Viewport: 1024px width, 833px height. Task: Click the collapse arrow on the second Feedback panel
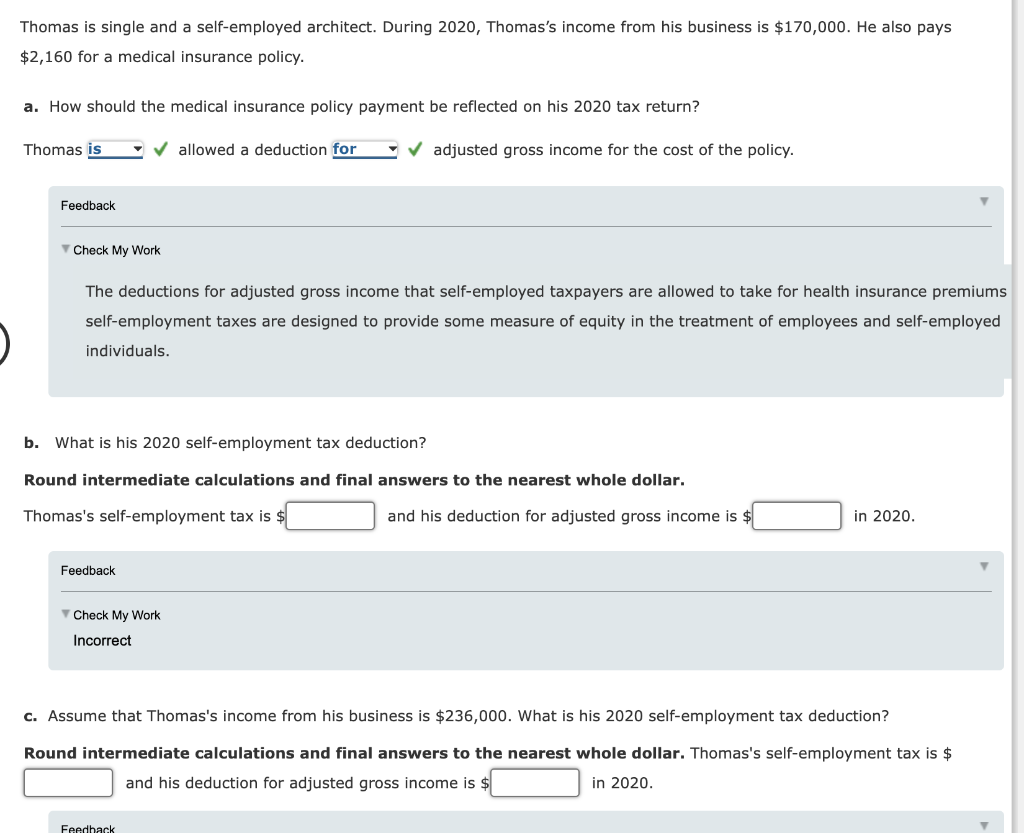click(984, 566)
